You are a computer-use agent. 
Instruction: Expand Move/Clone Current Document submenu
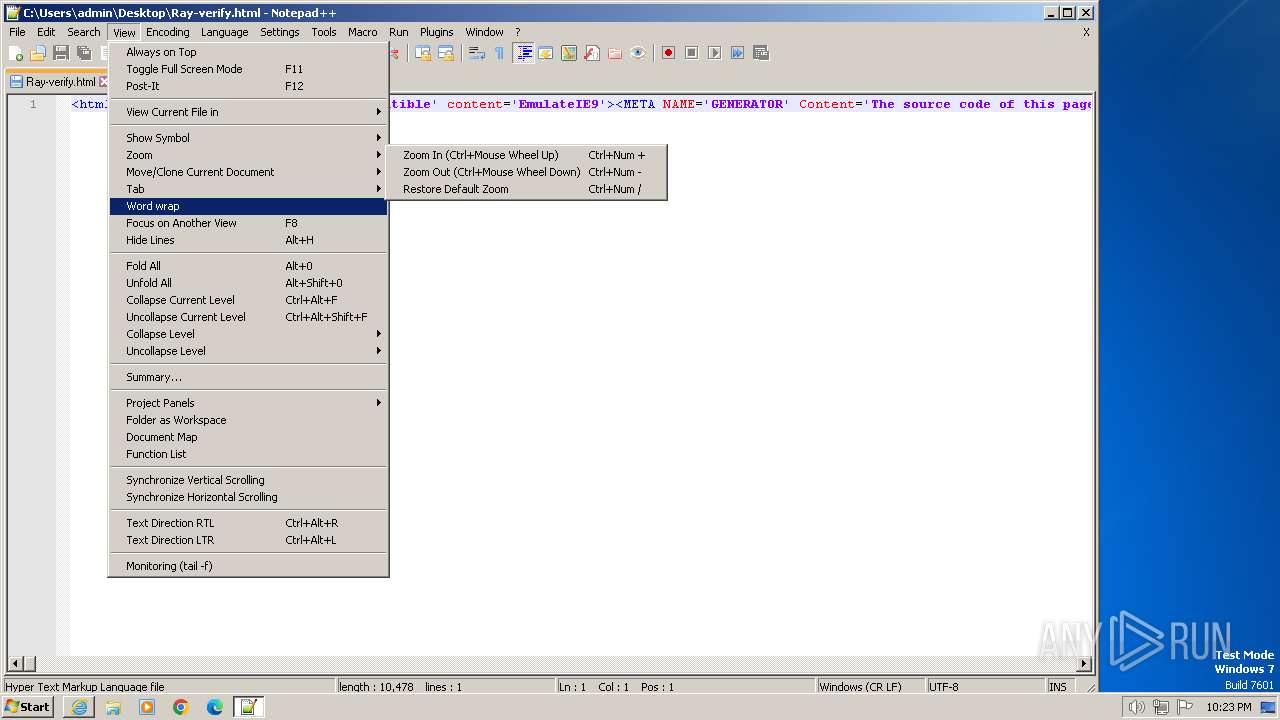click(x=248, y=172)
